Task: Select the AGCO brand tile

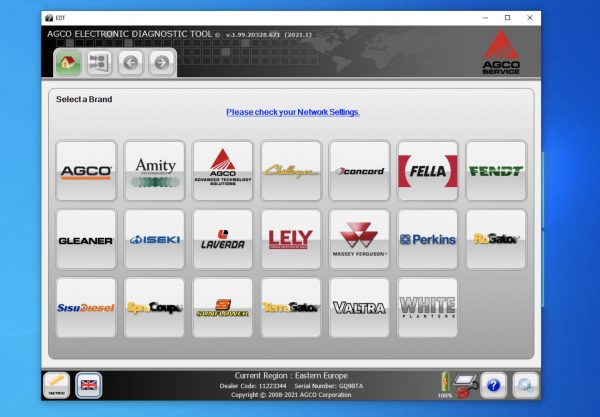Action: 86,171
